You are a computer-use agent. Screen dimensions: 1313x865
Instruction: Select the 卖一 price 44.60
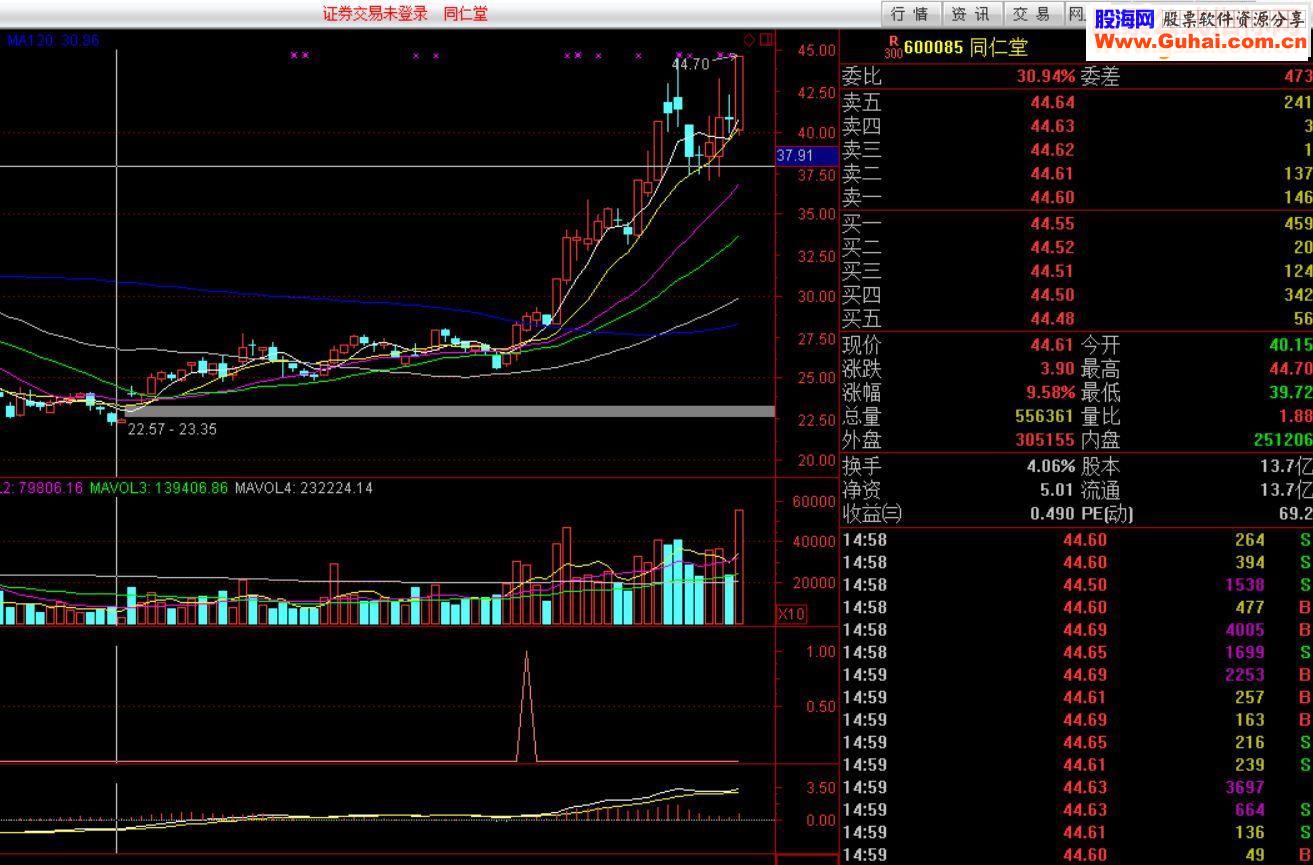[x=1052, y=198]
